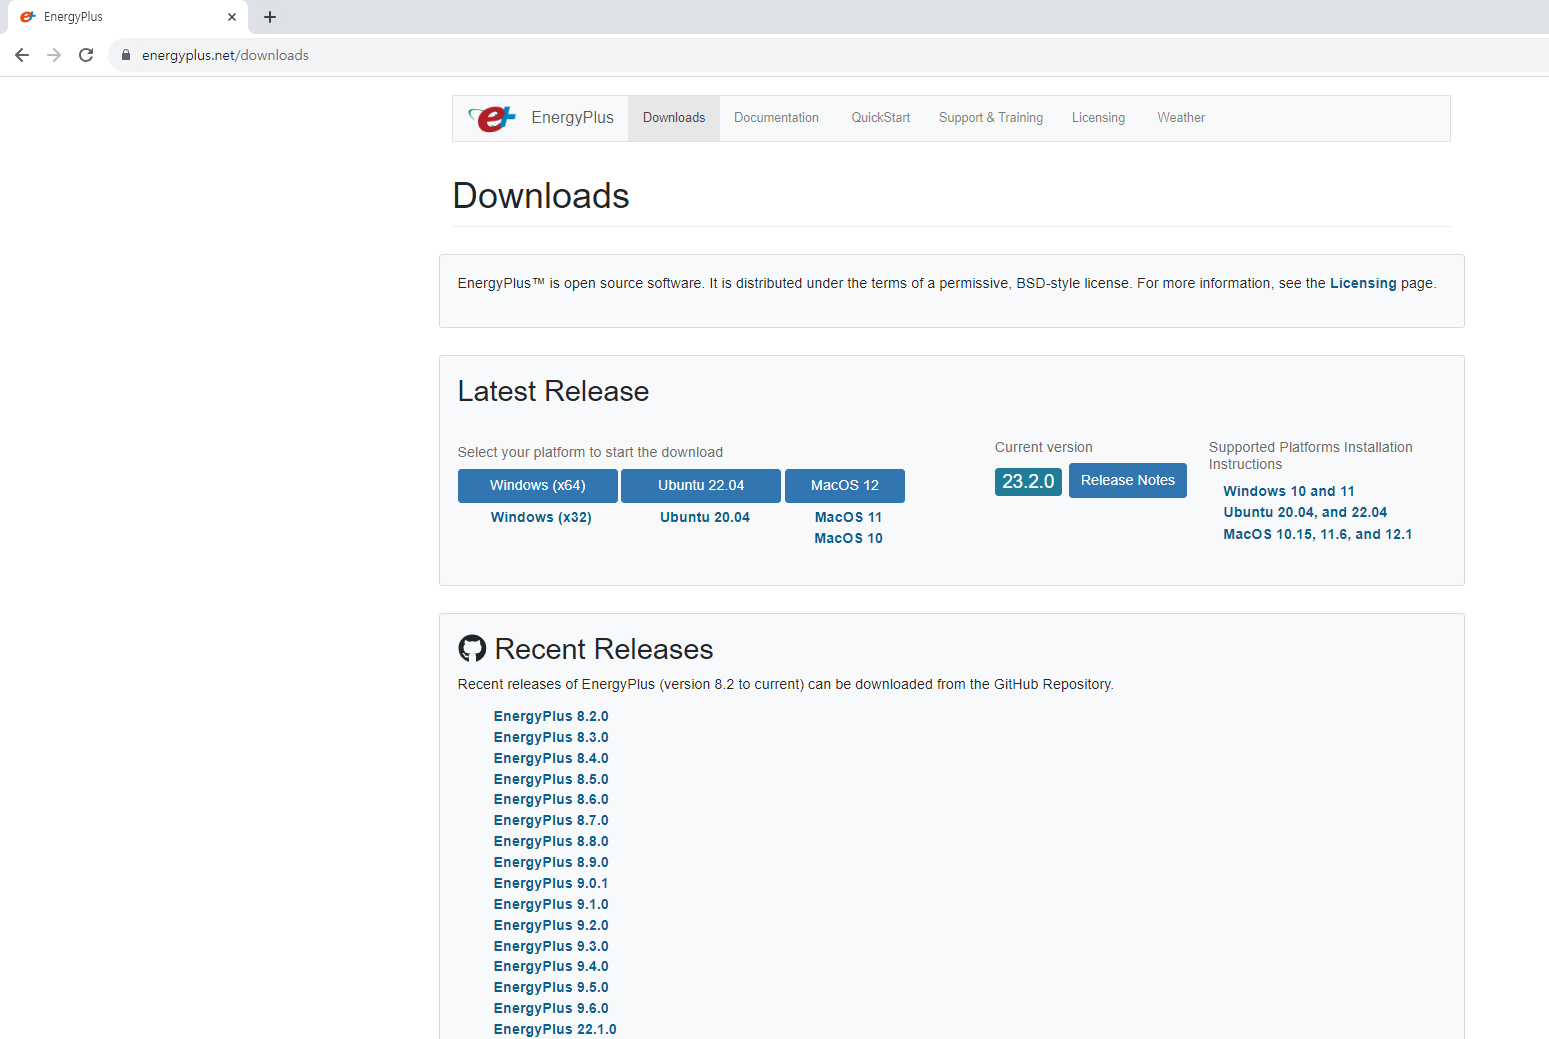
Task: Open the EnergyPlus 8.3.0 release link
Action: (551, 737)
